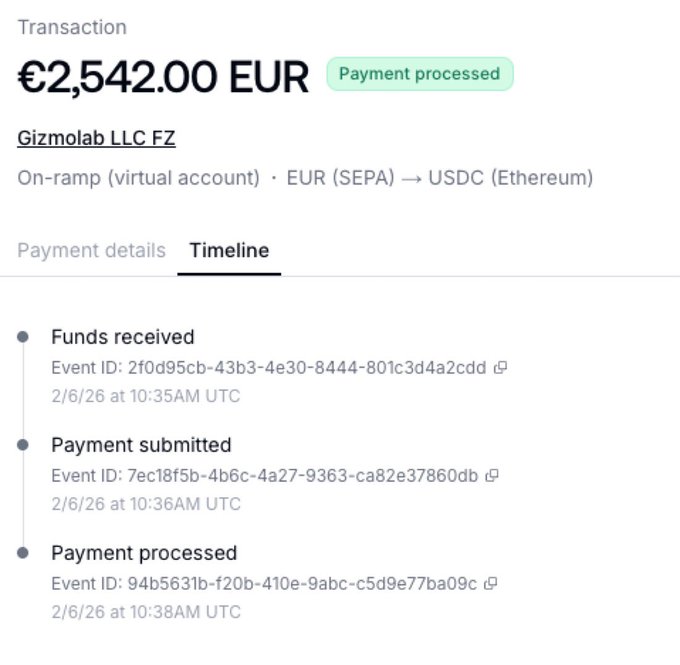Click the event ID starting with 2f0d95cb
The image size is (680, 665).
point(307,367)
